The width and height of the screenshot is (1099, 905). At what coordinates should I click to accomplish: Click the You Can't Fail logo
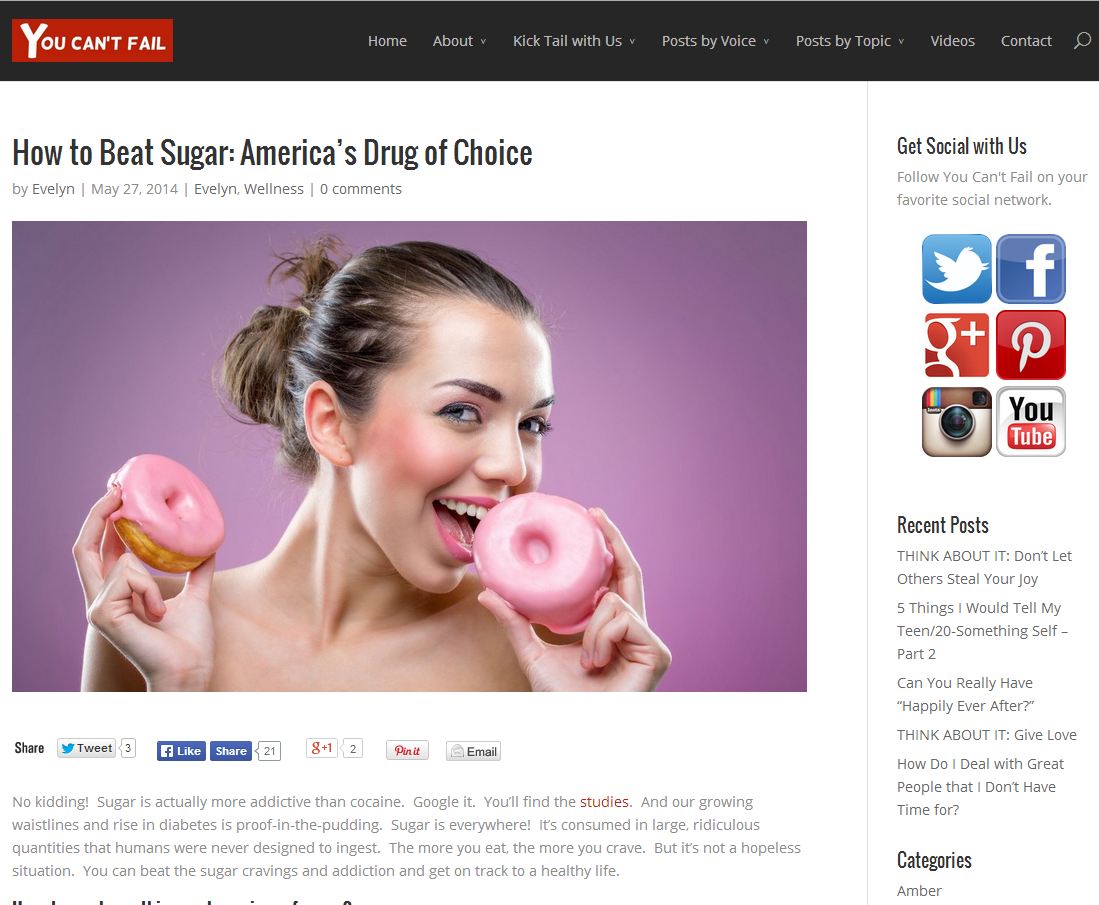point(93,41)
